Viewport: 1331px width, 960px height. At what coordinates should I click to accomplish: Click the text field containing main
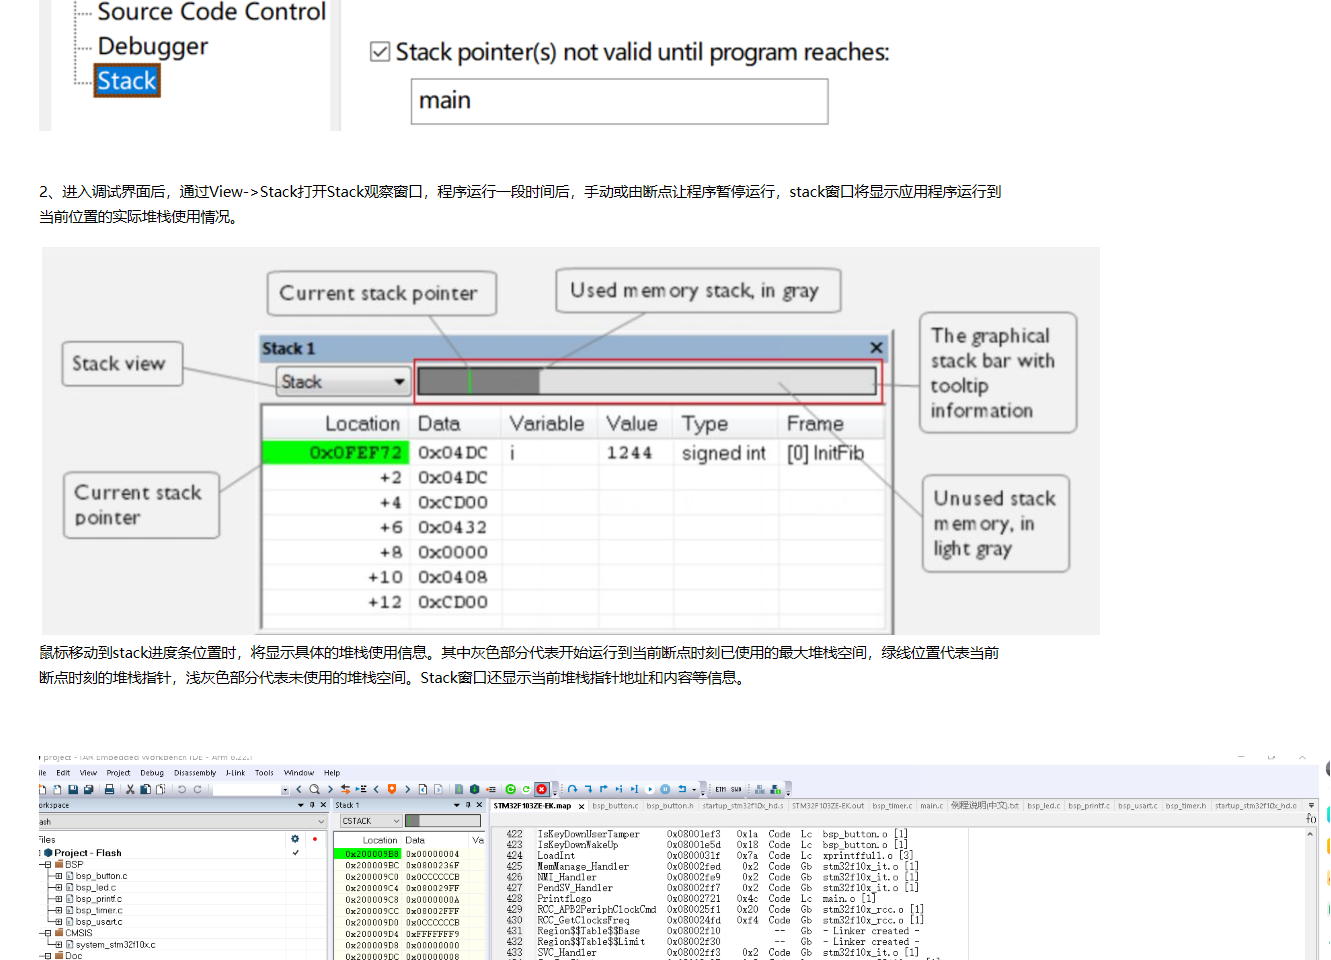[x=619, y=101]
